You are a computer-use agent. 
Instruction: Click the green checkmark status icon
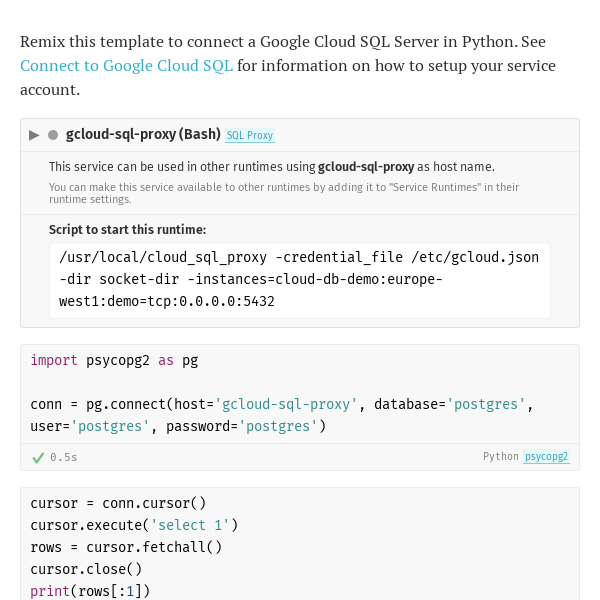[x=38, y=458]
